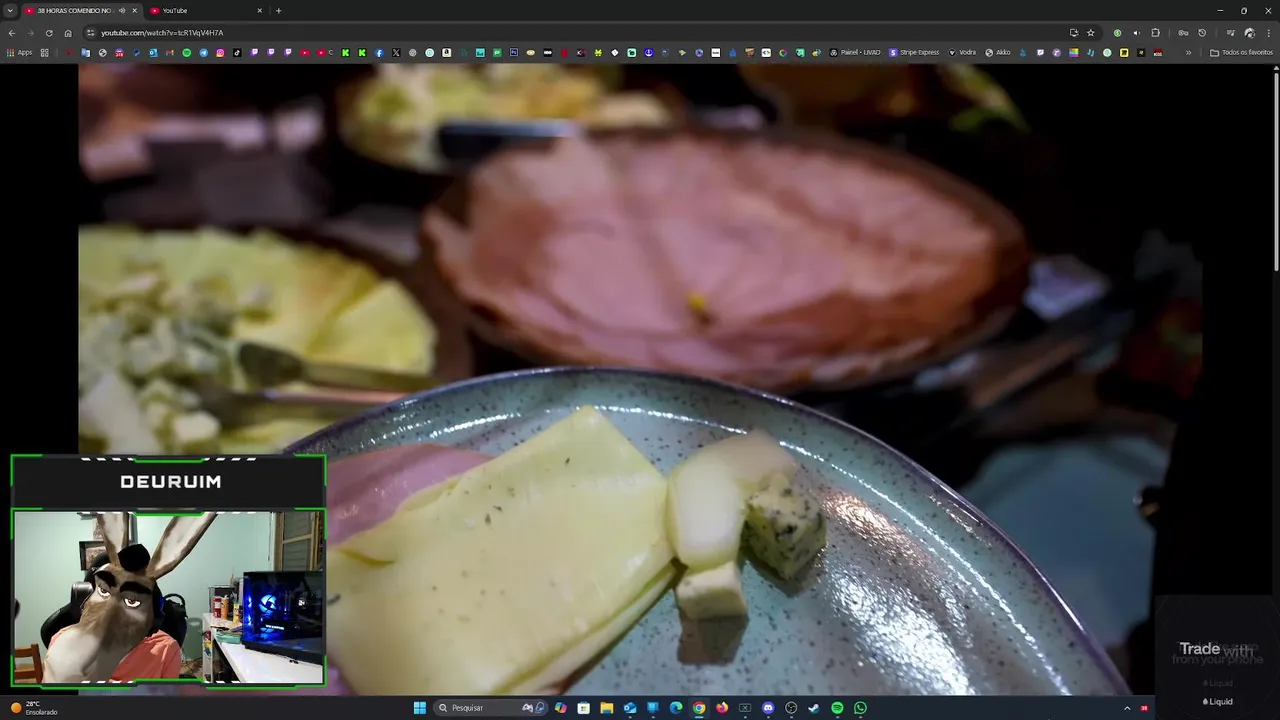Open Spotify from the taskbar
Viewport: 1280px width, 720px height.
click(837, 708)
